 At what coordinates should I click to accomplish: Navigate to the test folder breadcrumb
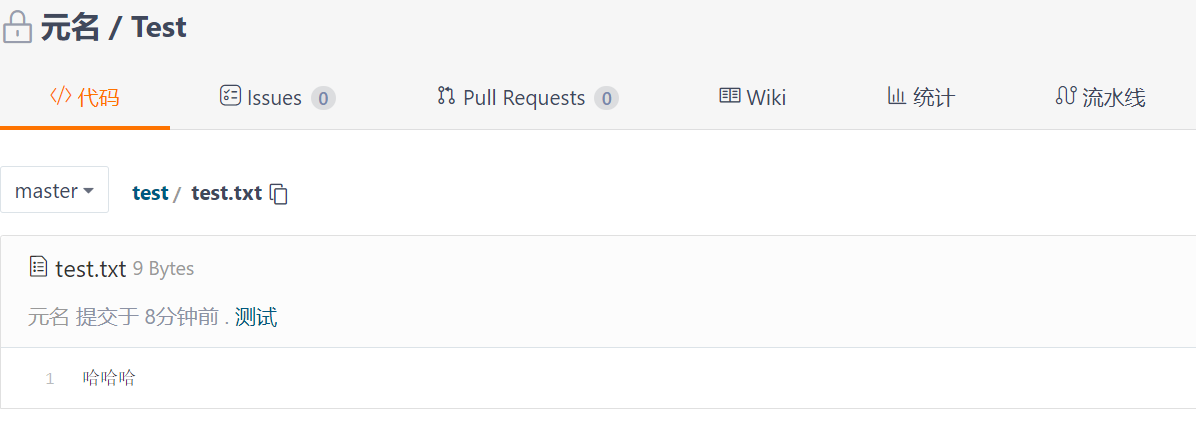point(150,193)
